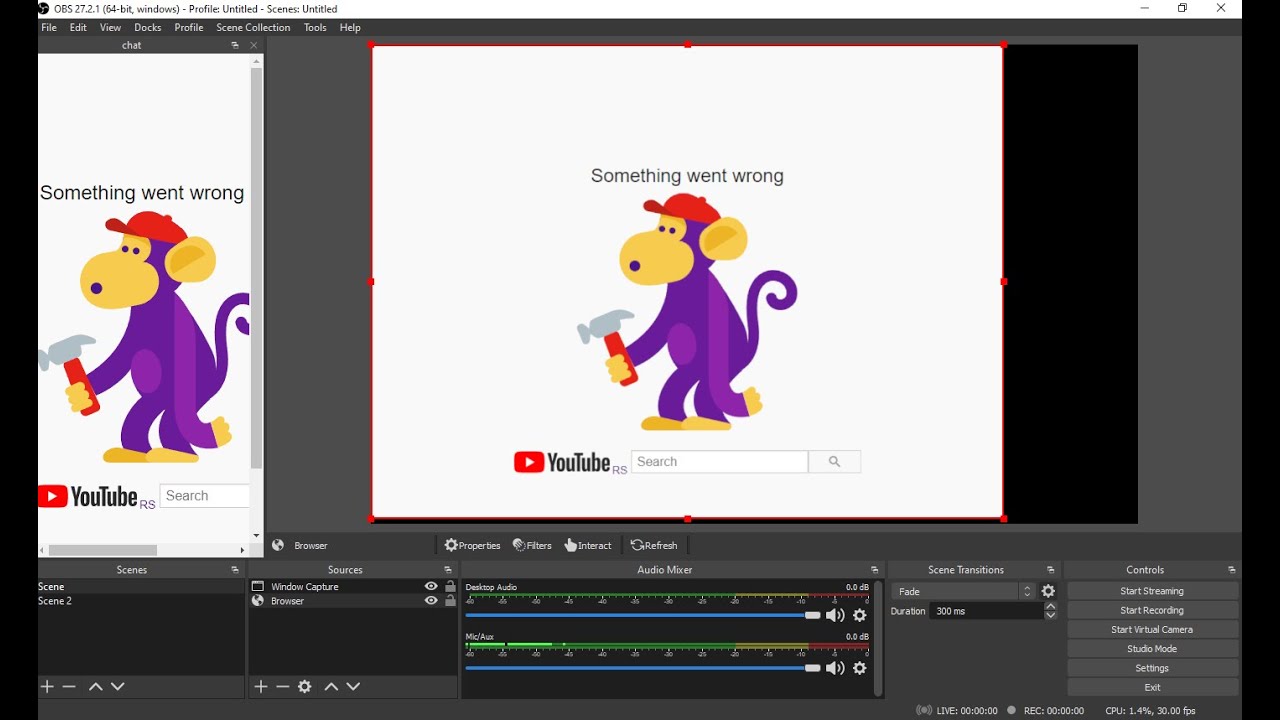1280x720 pixels.
Task: Click the YouTube logo in the chat dock
Action: [88, 496]
